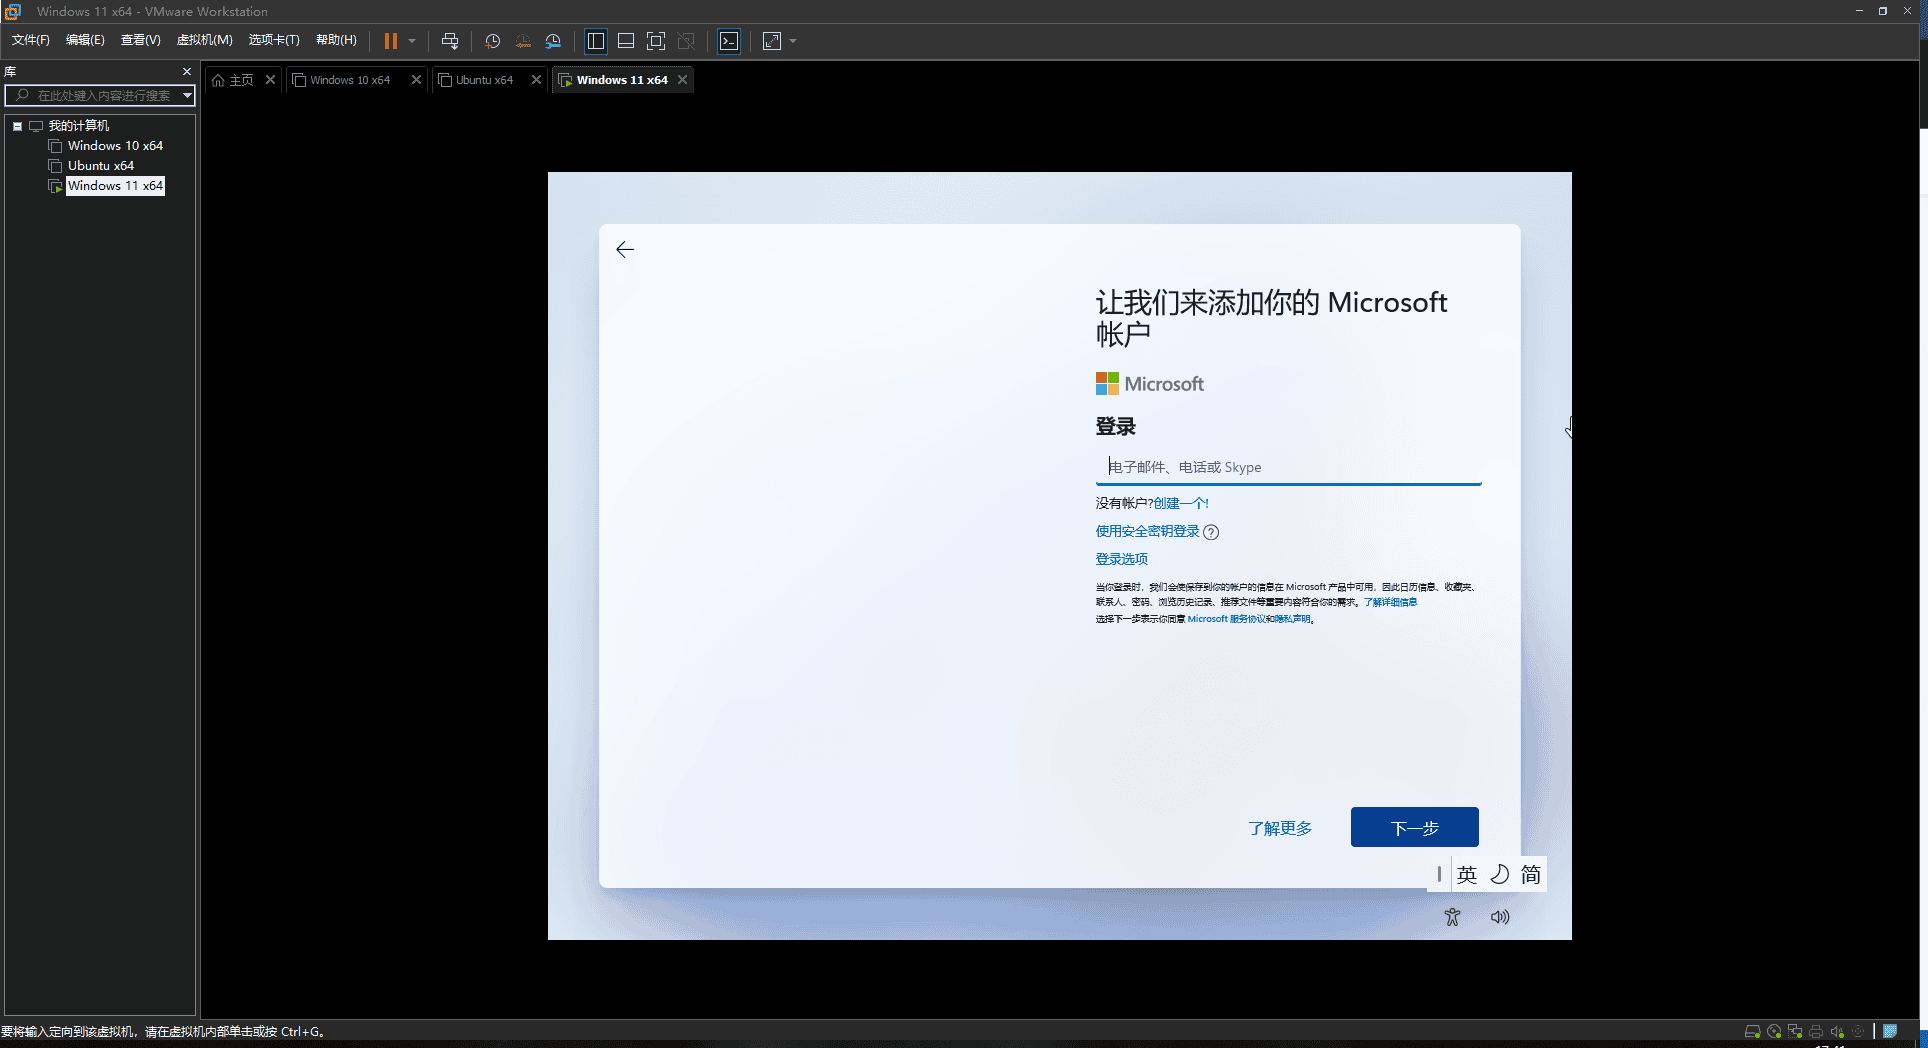Open the snapshot manager

554,41
